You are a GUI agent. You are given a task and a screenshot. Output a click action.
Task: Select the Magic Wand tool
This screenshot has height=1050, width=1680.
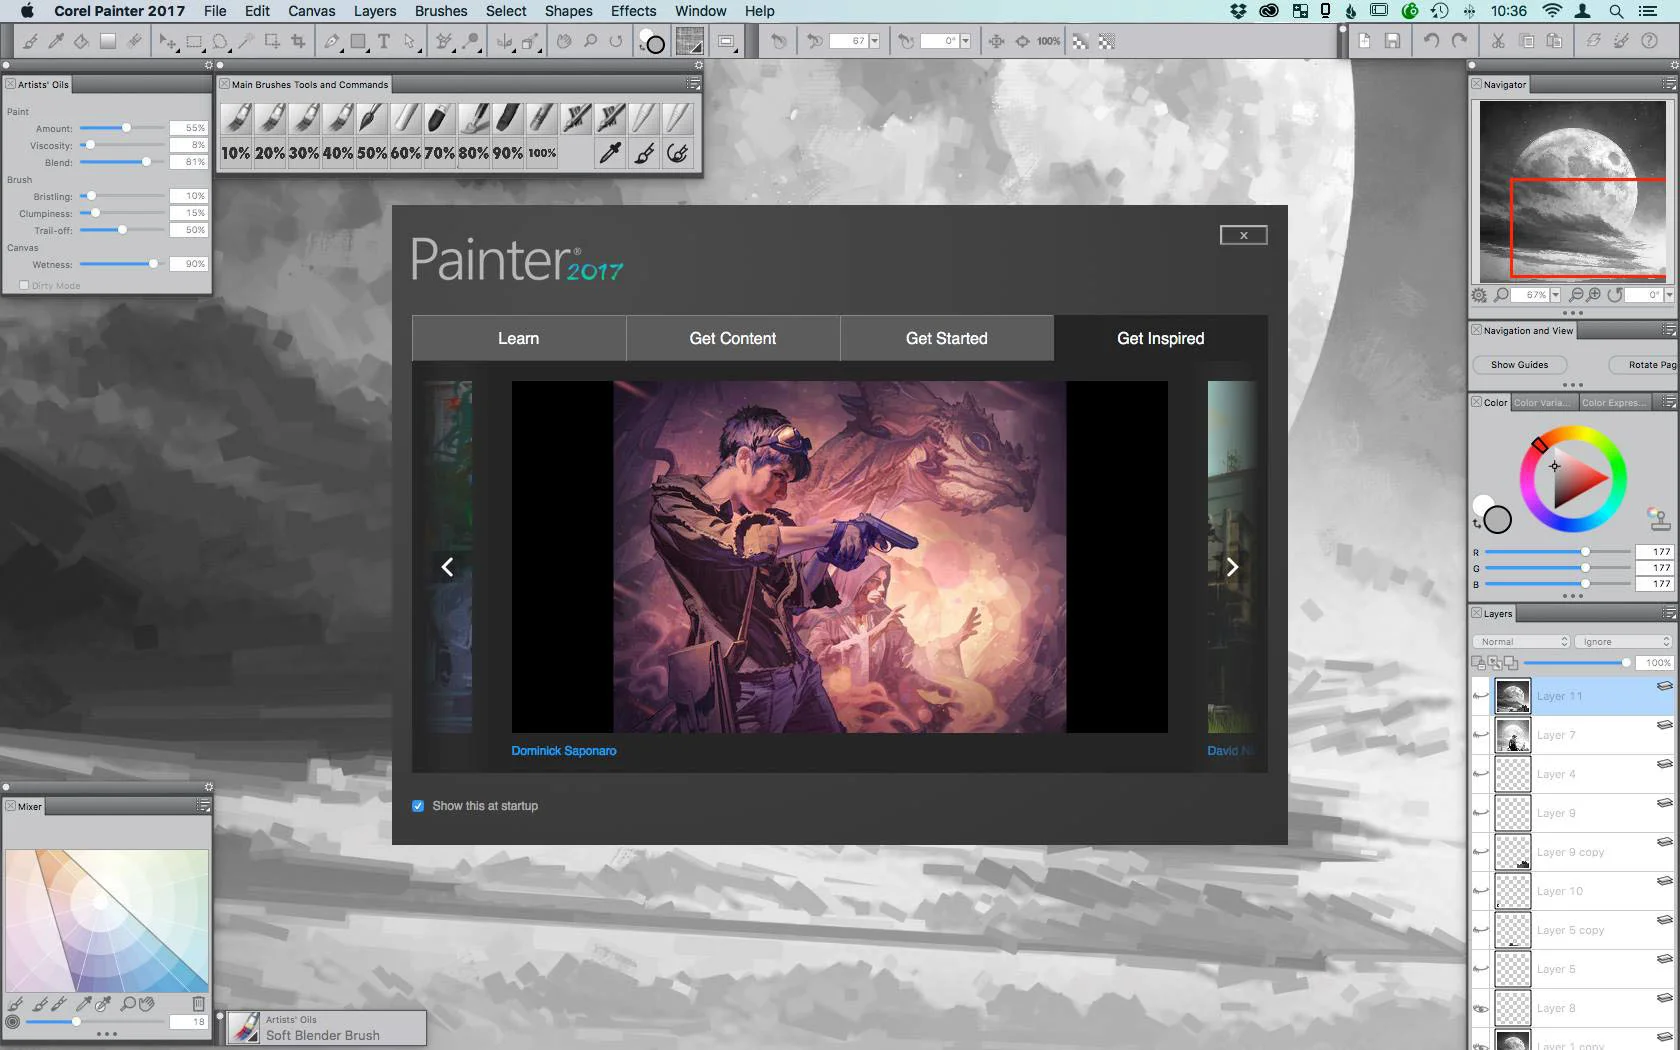[246, 41]
